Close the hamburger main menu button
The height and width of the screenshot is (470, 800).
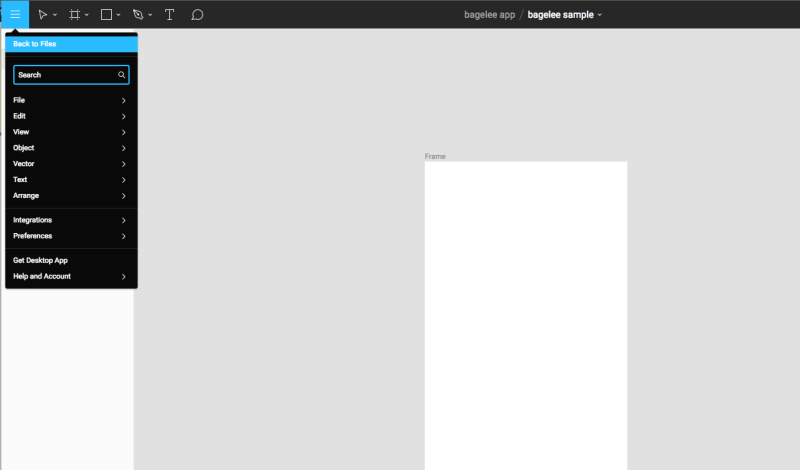pyautogui.click(x=15, y=14)
